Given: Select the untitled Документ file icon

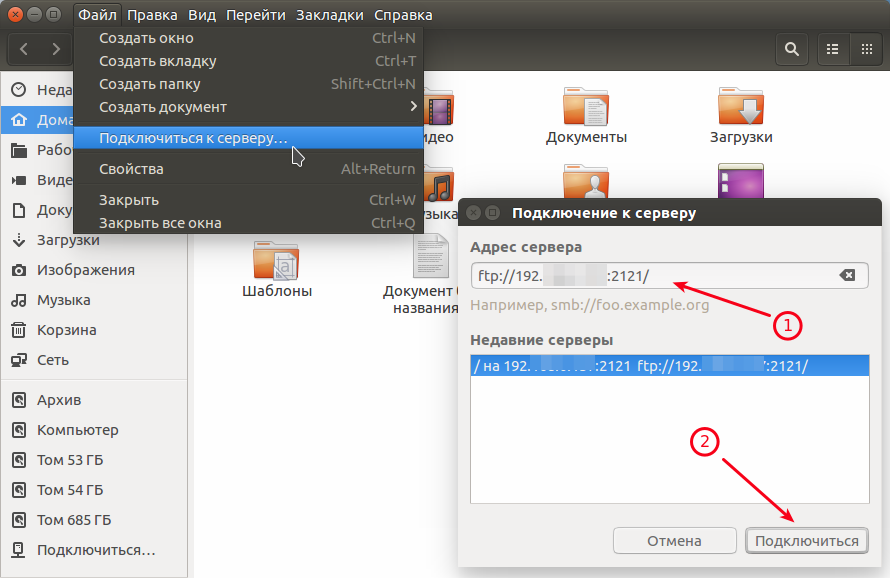Looking at the screenshot, I should point(431,257).
